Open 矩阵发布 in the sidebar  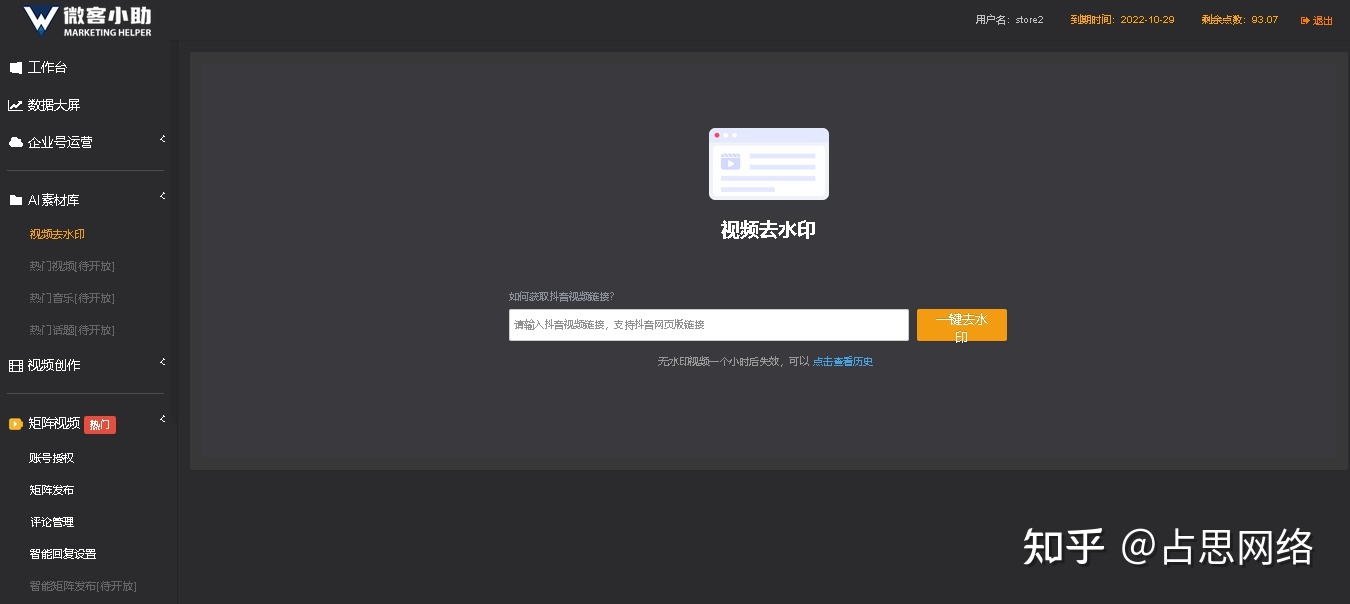52,490
